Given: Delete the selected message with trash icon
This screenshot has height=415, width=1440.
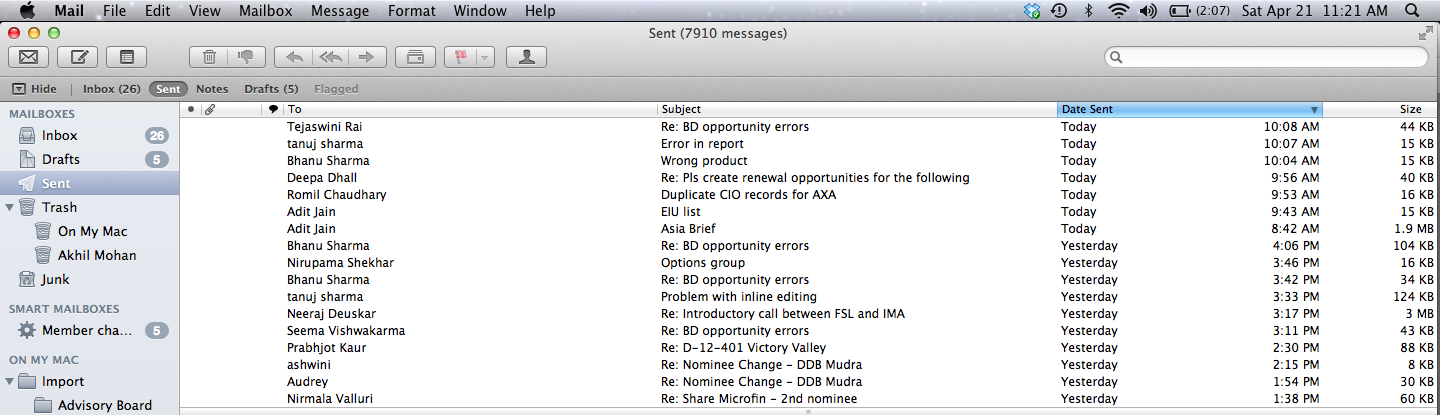Looking at the screenshot, I should pyautogui.click(x=209, y=57).
